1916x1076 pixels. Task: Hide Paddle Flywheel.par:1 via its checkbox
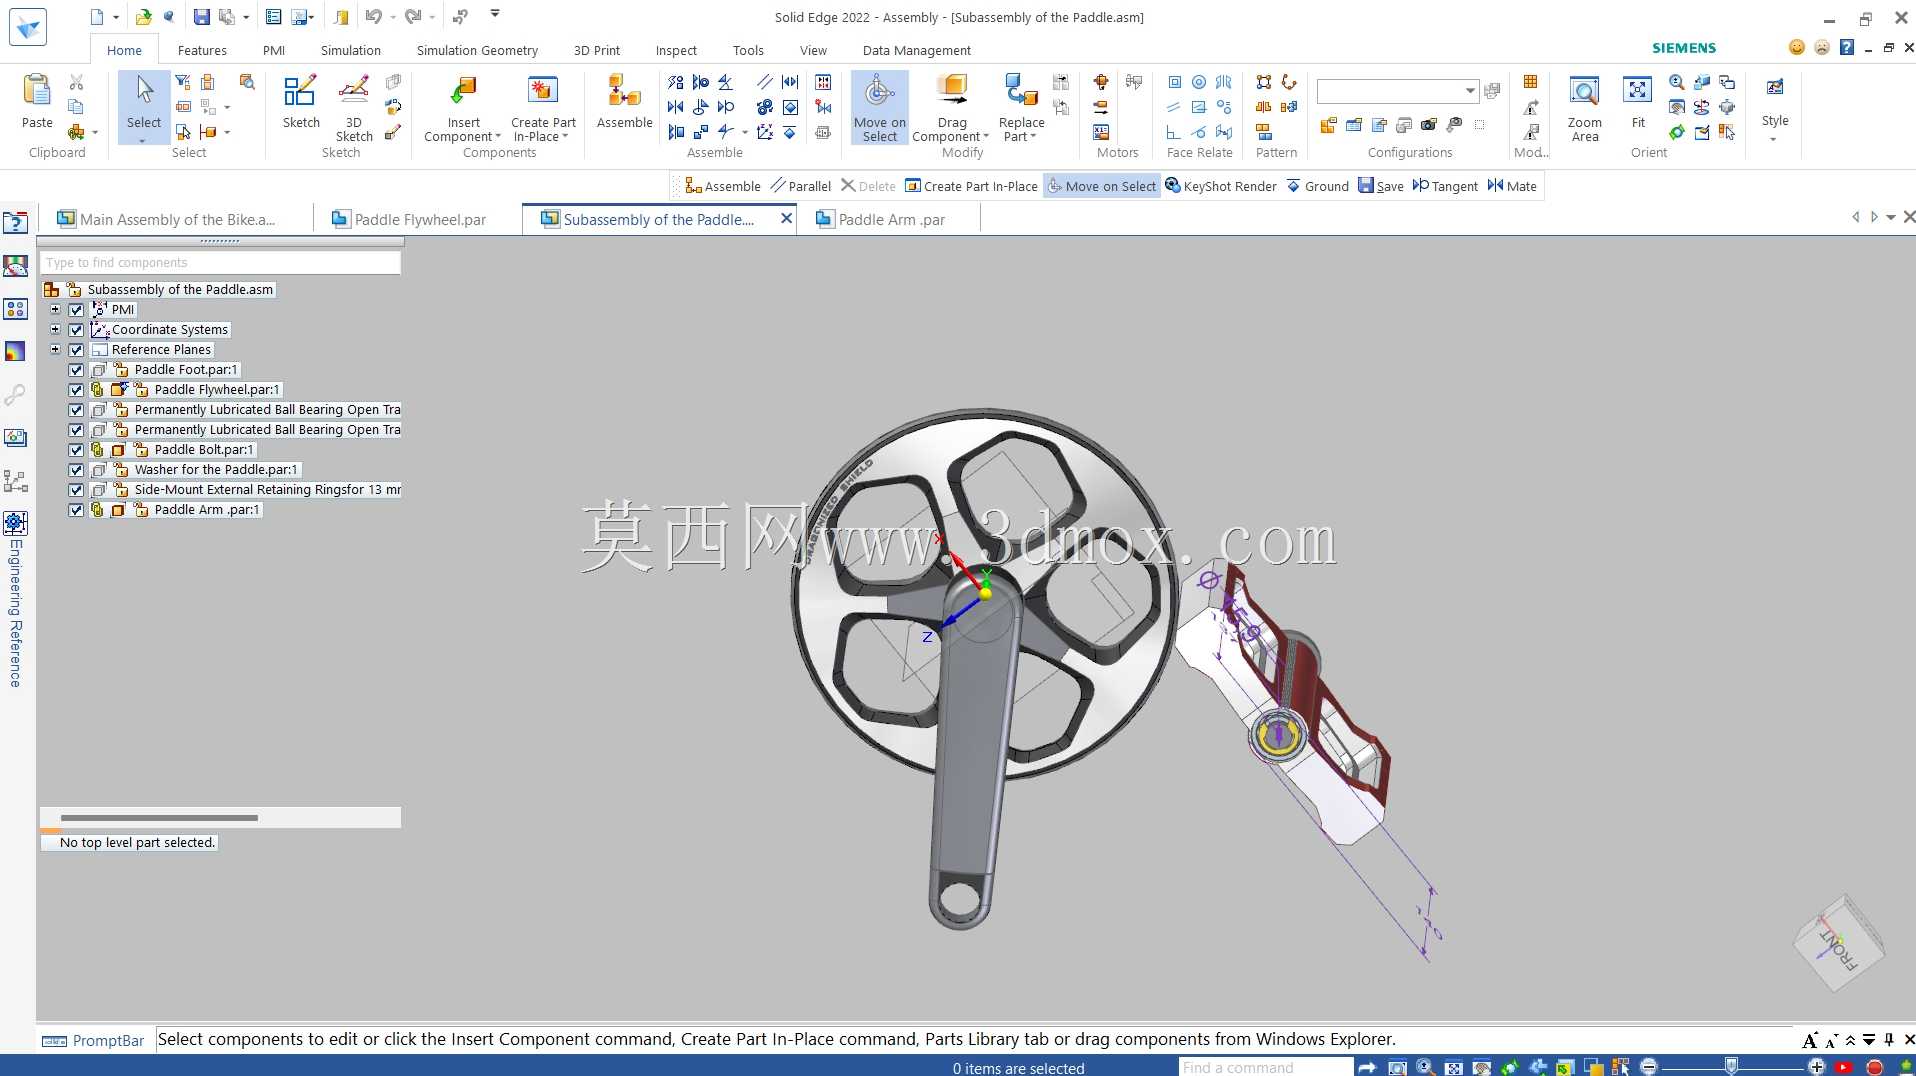coord(76,390)
